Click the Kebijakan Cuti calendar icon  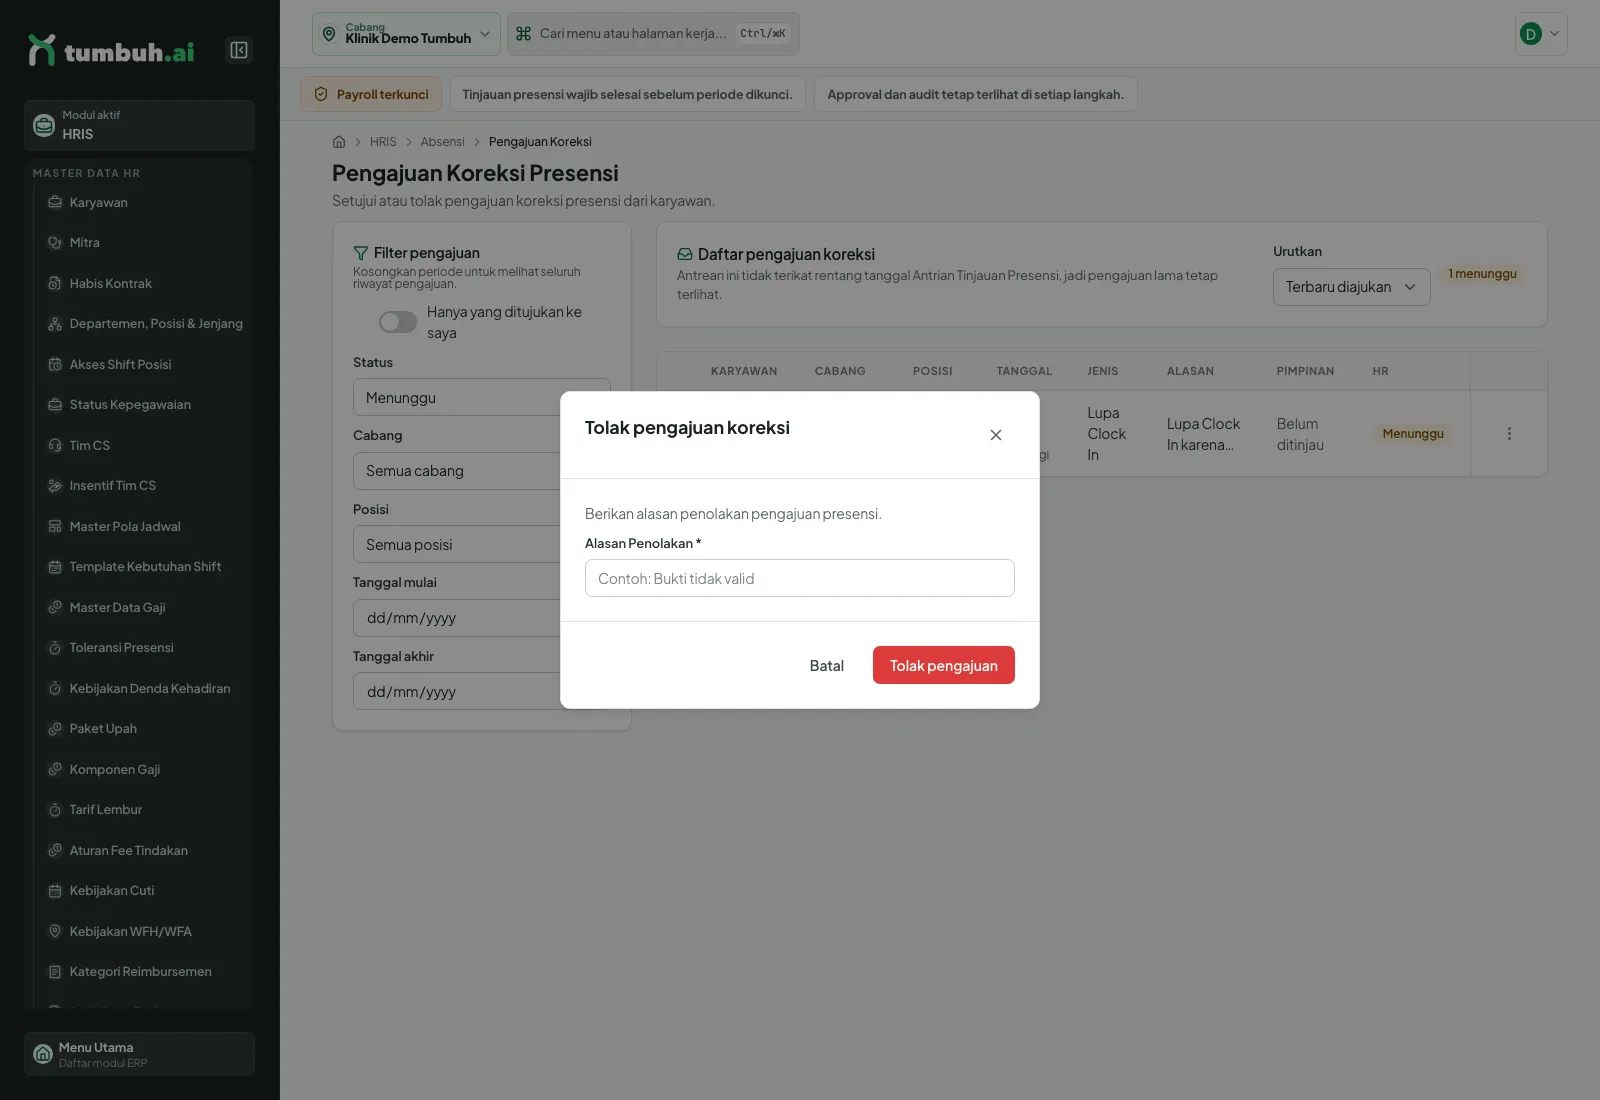(55, 891)
